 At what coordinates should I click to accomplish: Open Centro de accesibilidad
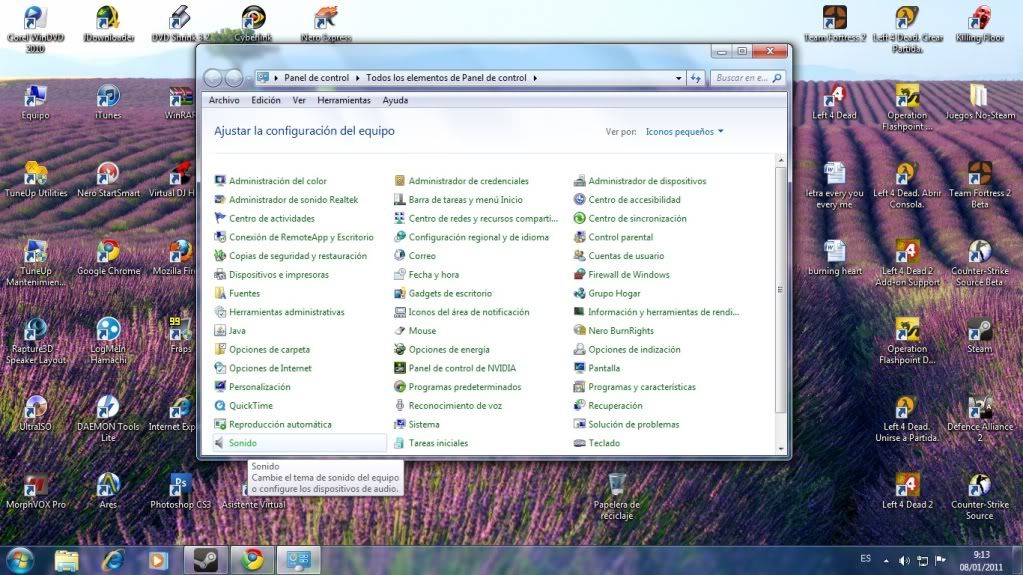[x=634, y=200]
